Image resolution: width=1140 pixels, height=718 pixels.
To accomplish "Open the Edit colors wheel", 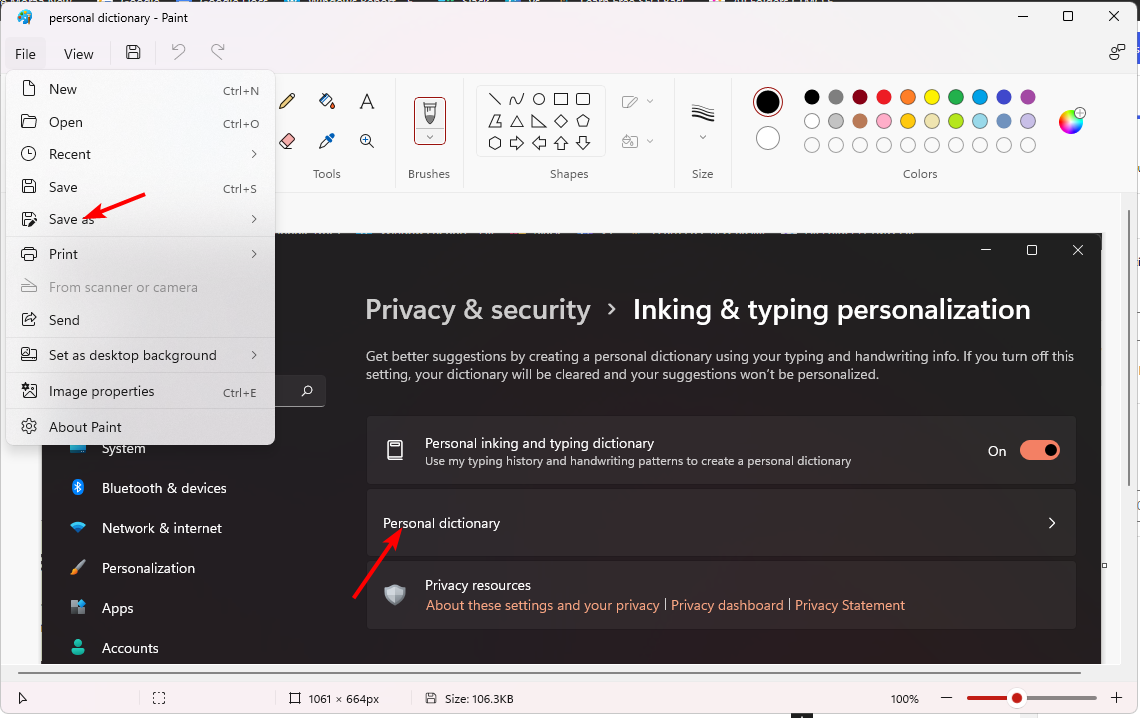I will (x=1071, y=121).
